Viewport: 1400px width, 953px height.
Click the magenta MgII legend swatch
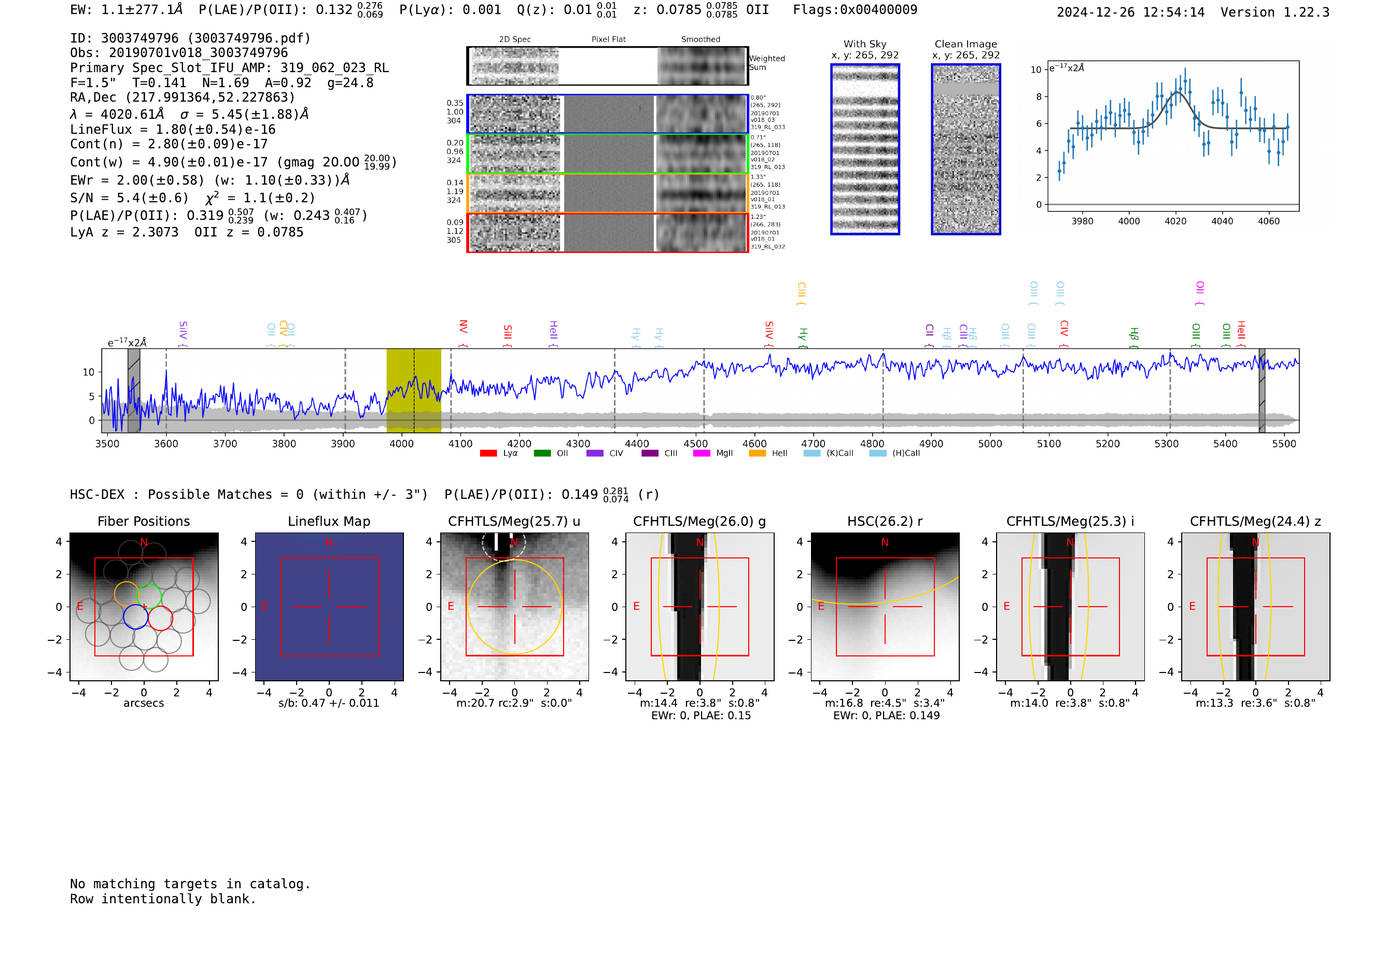click(x=701, y=453)
